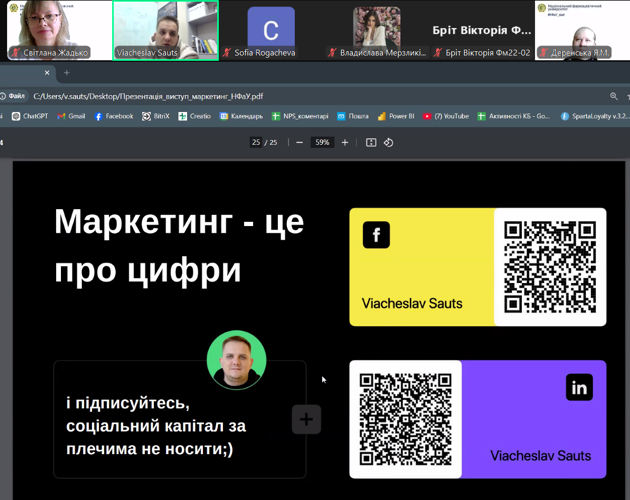
Task: Click the Файл site info chip
Action: point(13,96)
